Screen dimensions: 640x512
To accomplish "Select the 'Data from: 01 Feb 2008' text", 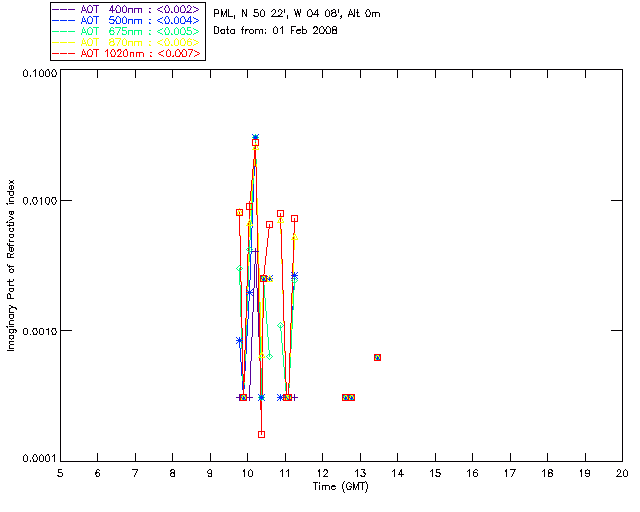I will coord(276,31).
